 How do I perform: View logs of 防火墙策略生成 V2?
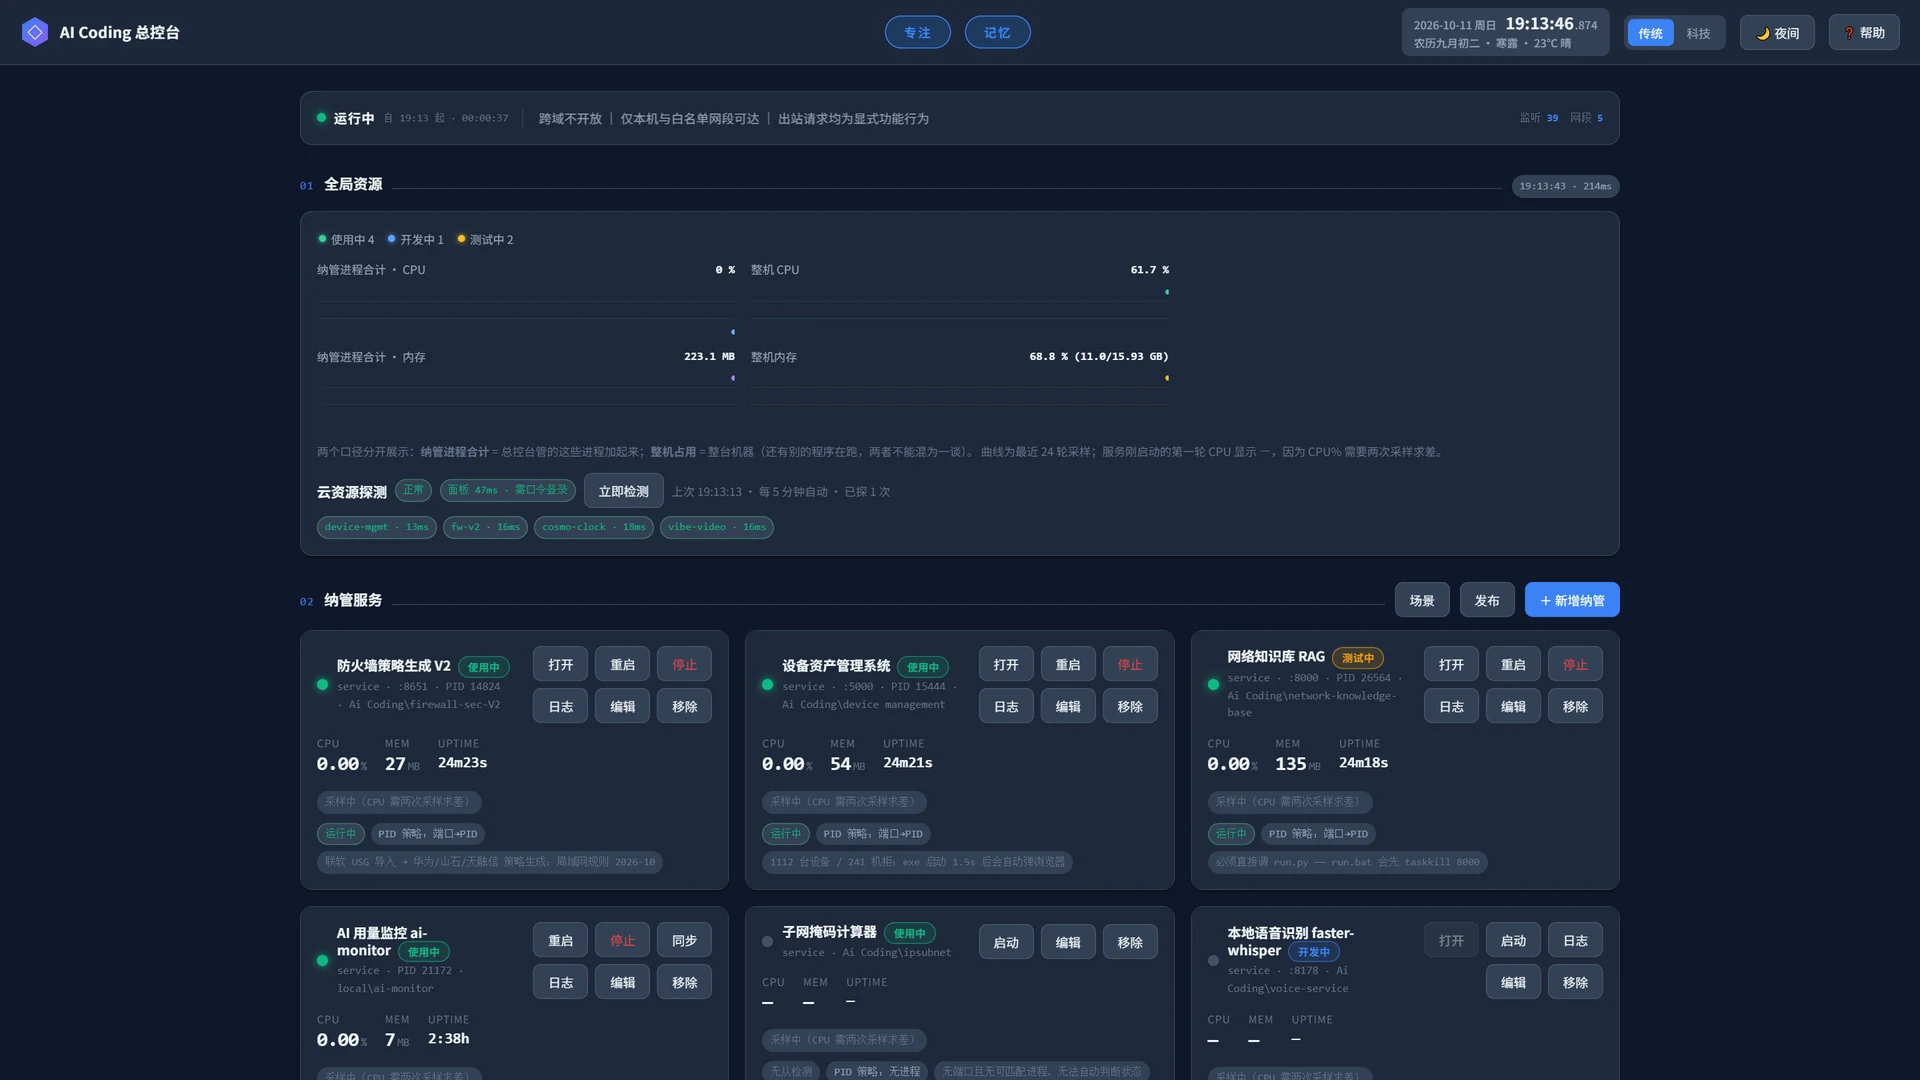[560, 706]
